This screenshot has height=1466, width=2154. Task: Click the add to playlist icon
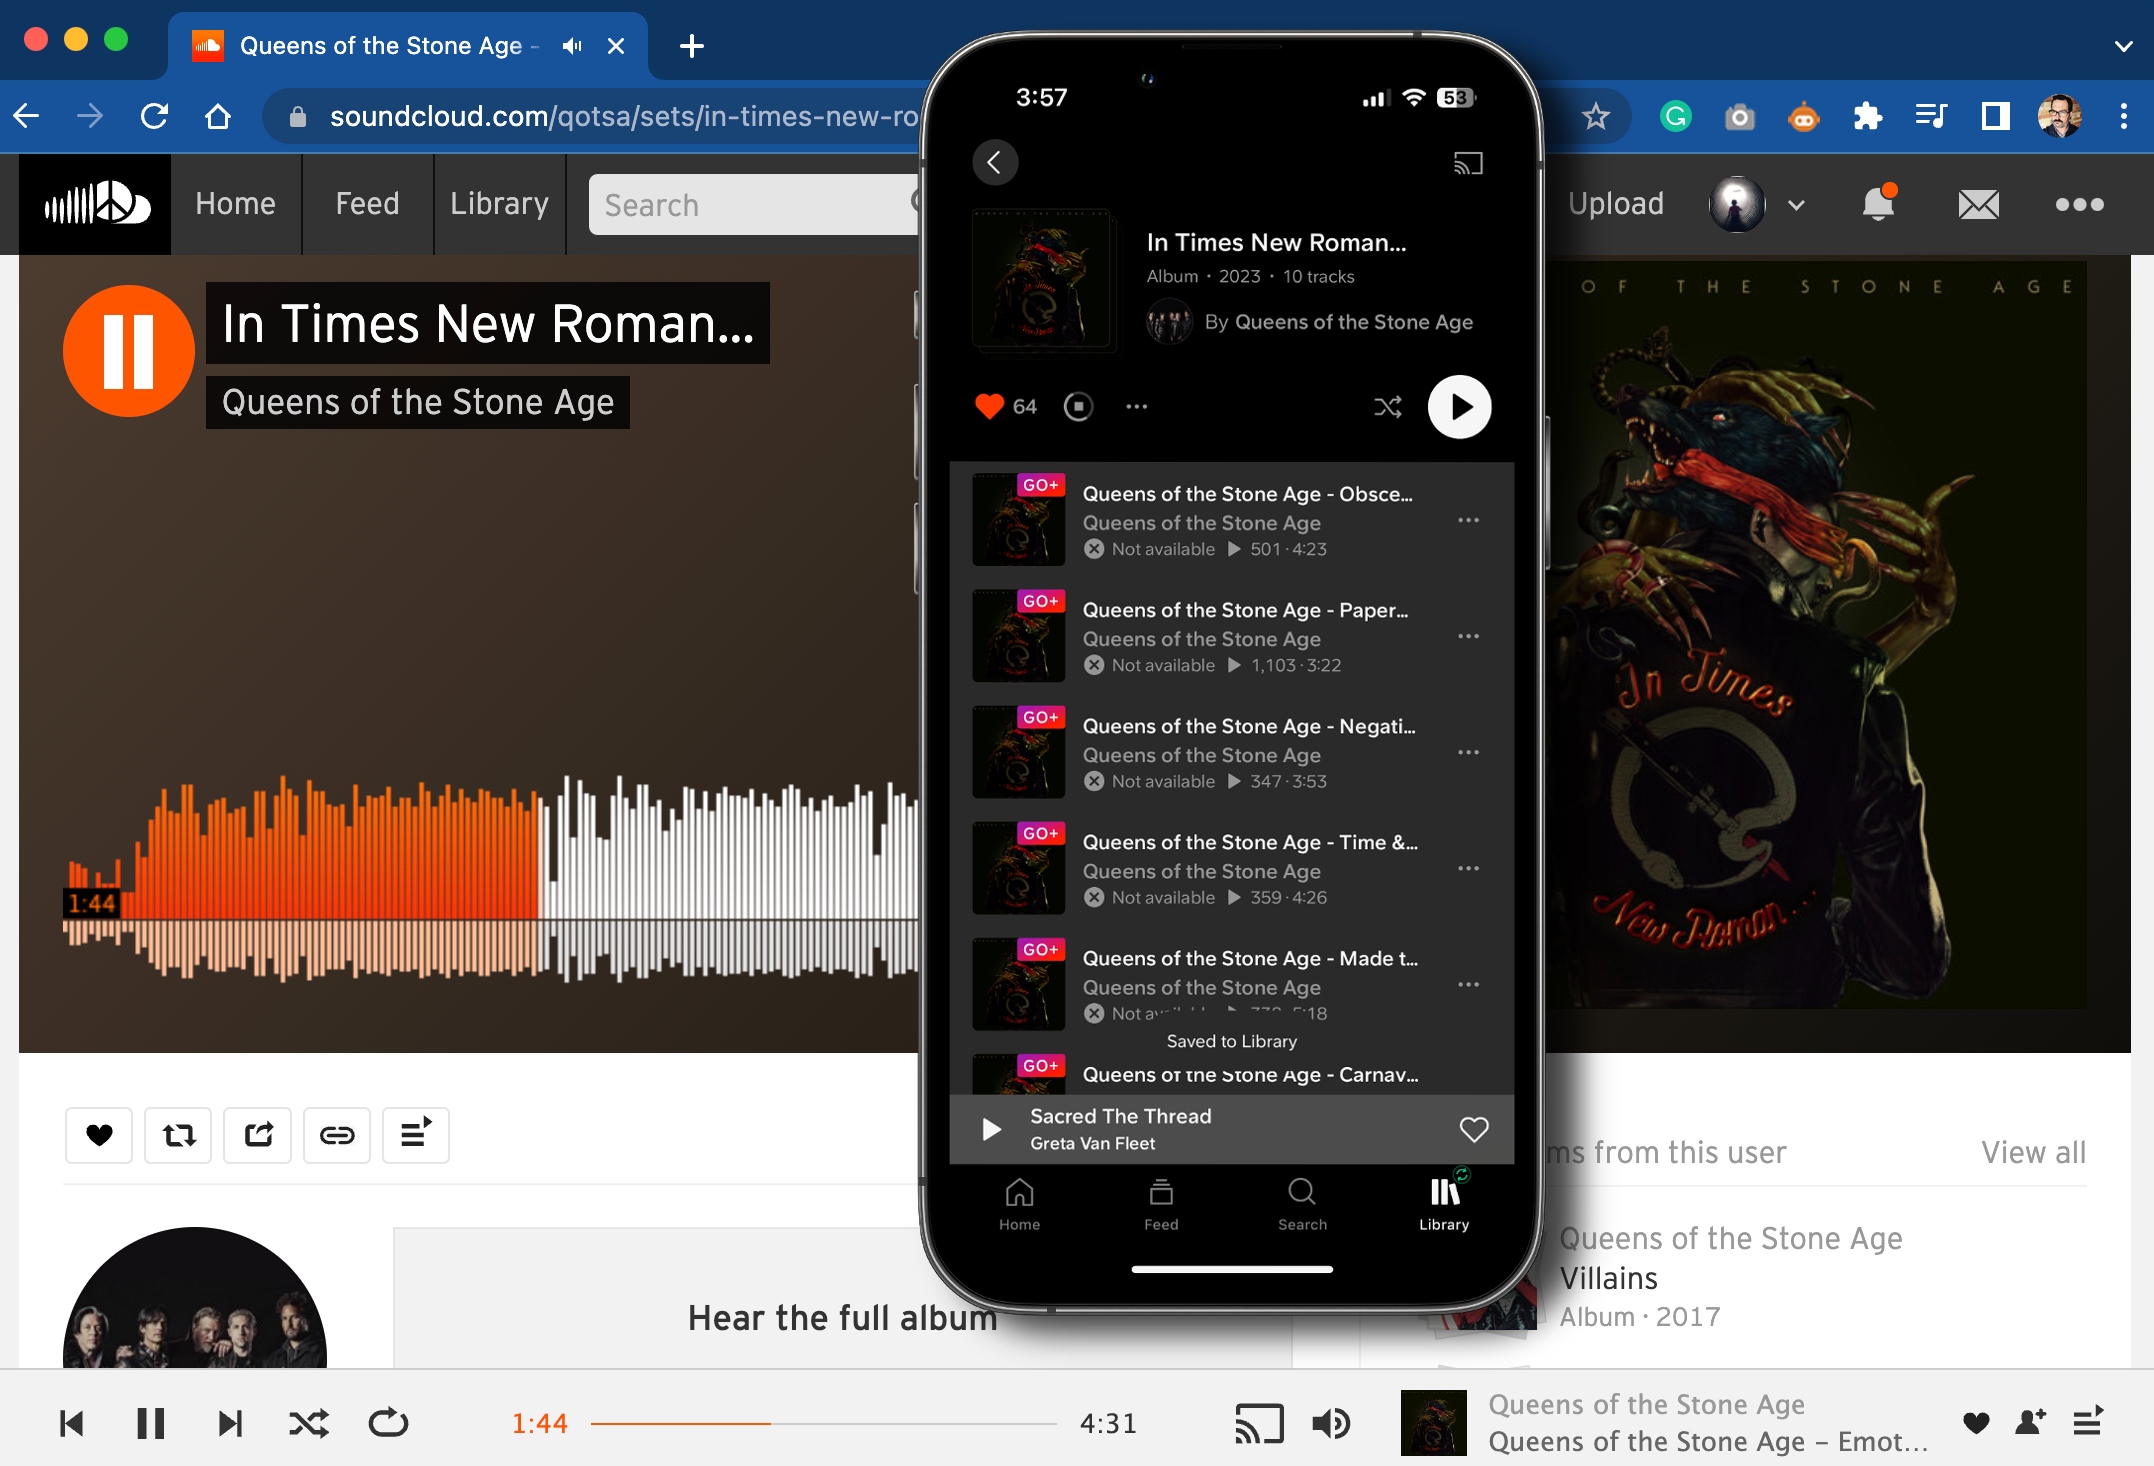(x=414, y=1132)
